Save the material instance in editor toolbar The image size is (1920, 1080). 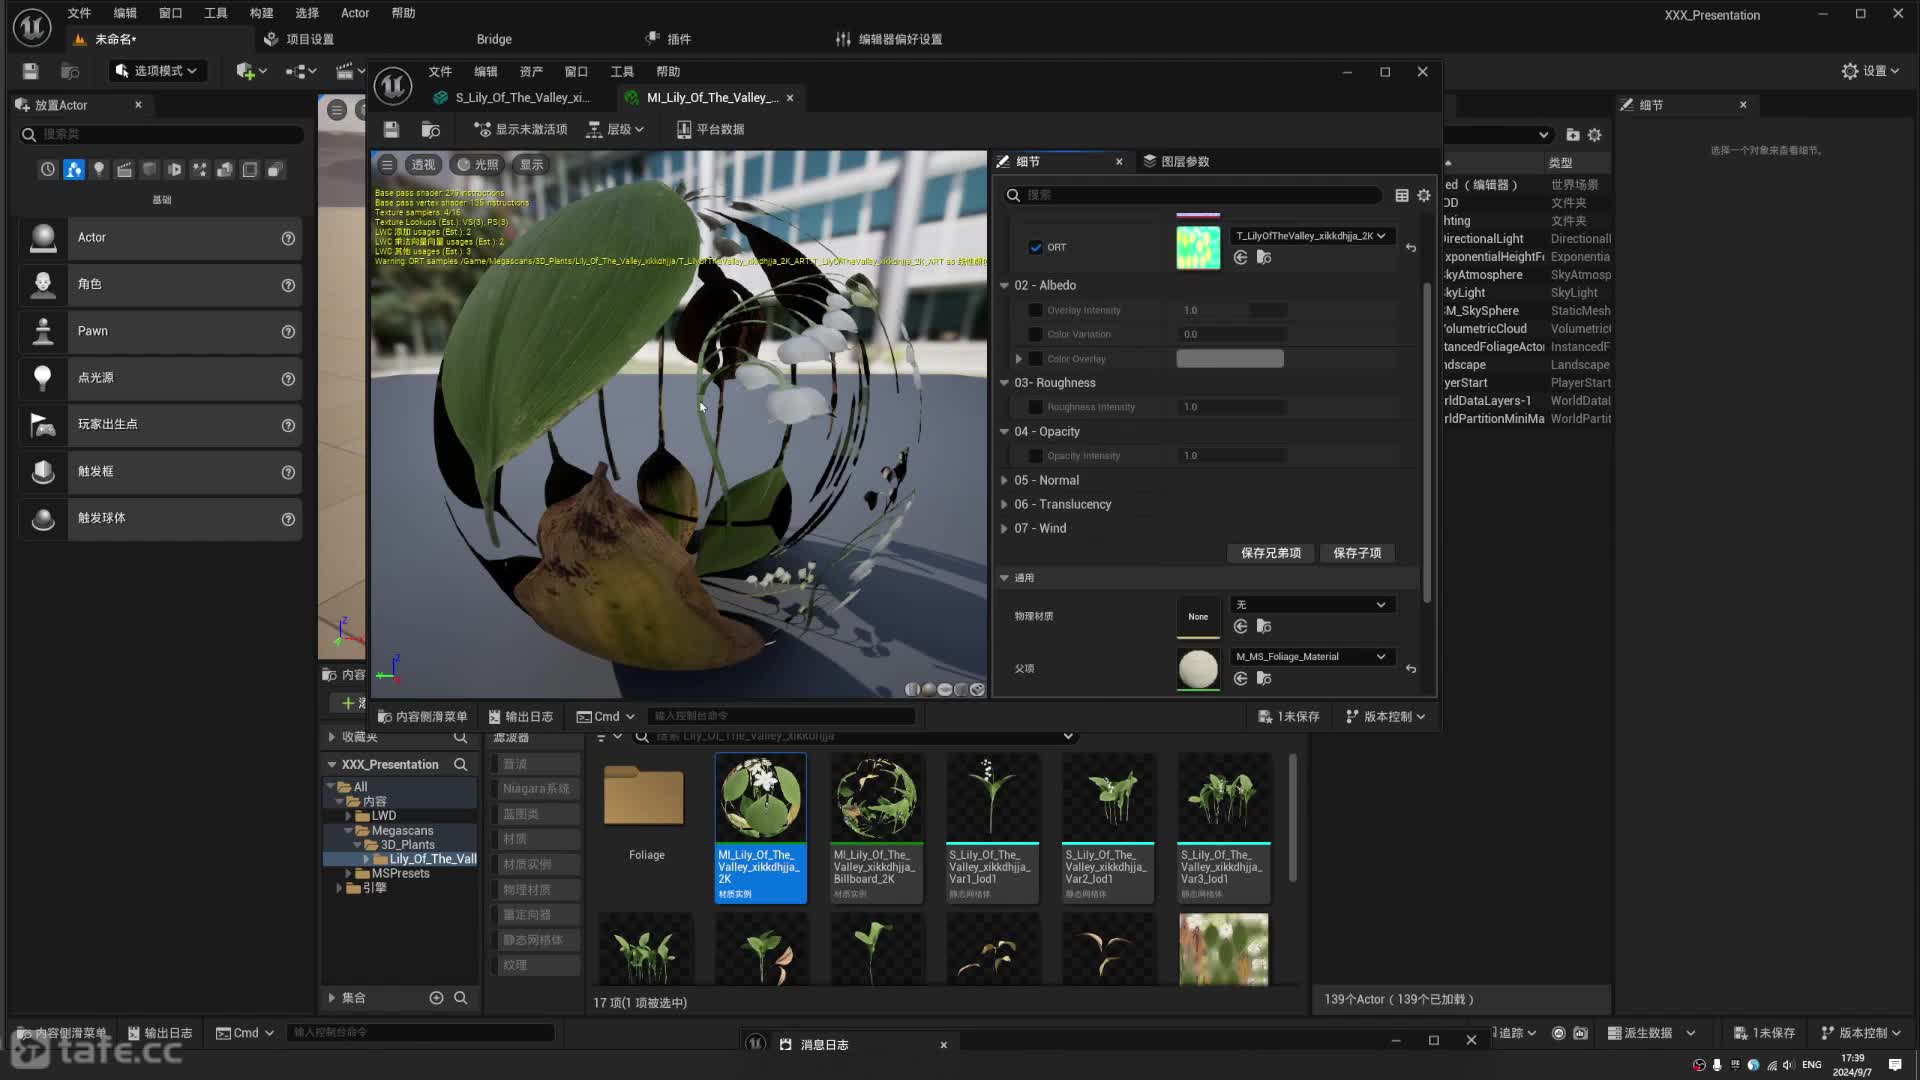pos(391,129)
